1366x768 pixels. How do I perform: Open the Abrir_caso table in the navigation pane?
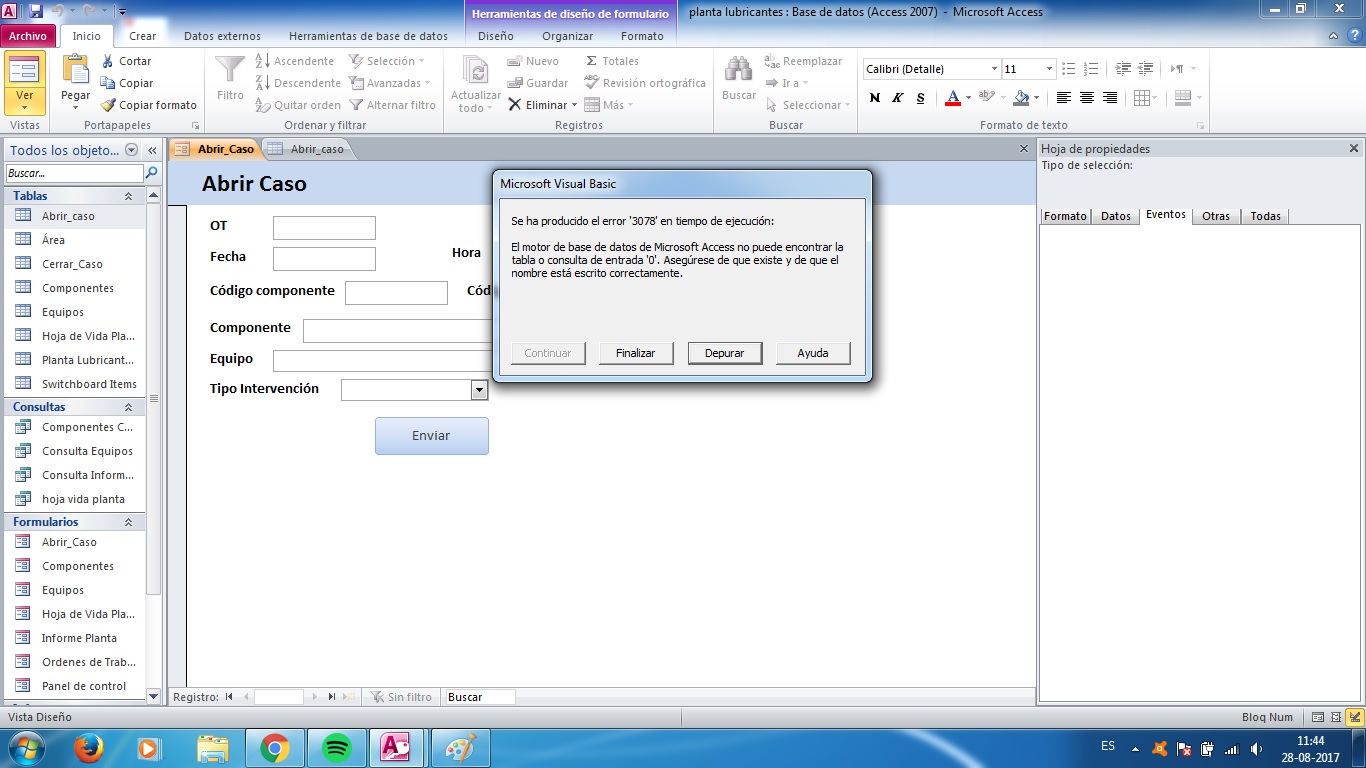[68, 216]
